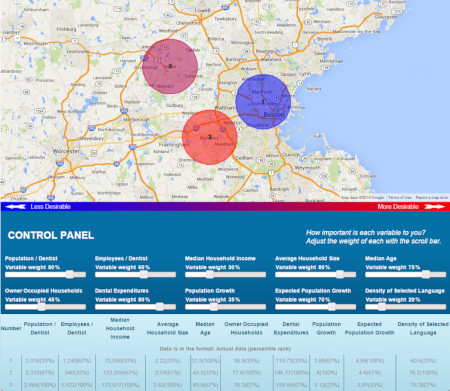Click the Gloucester label on the map

point(386,17)
